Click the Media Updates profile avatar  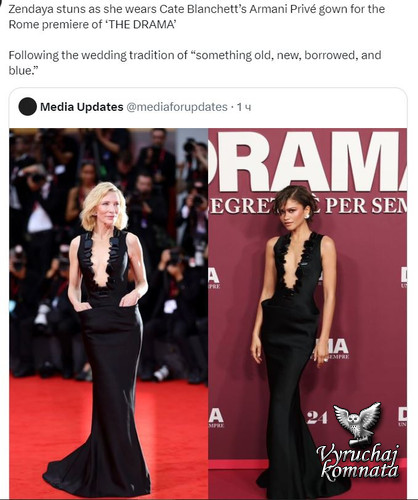click(x=27, y=107)
